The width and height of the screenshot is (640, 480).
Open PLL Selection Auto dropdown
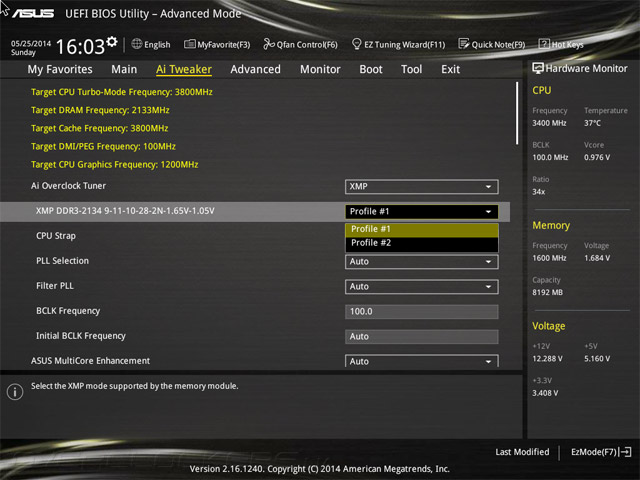(421, 262)
